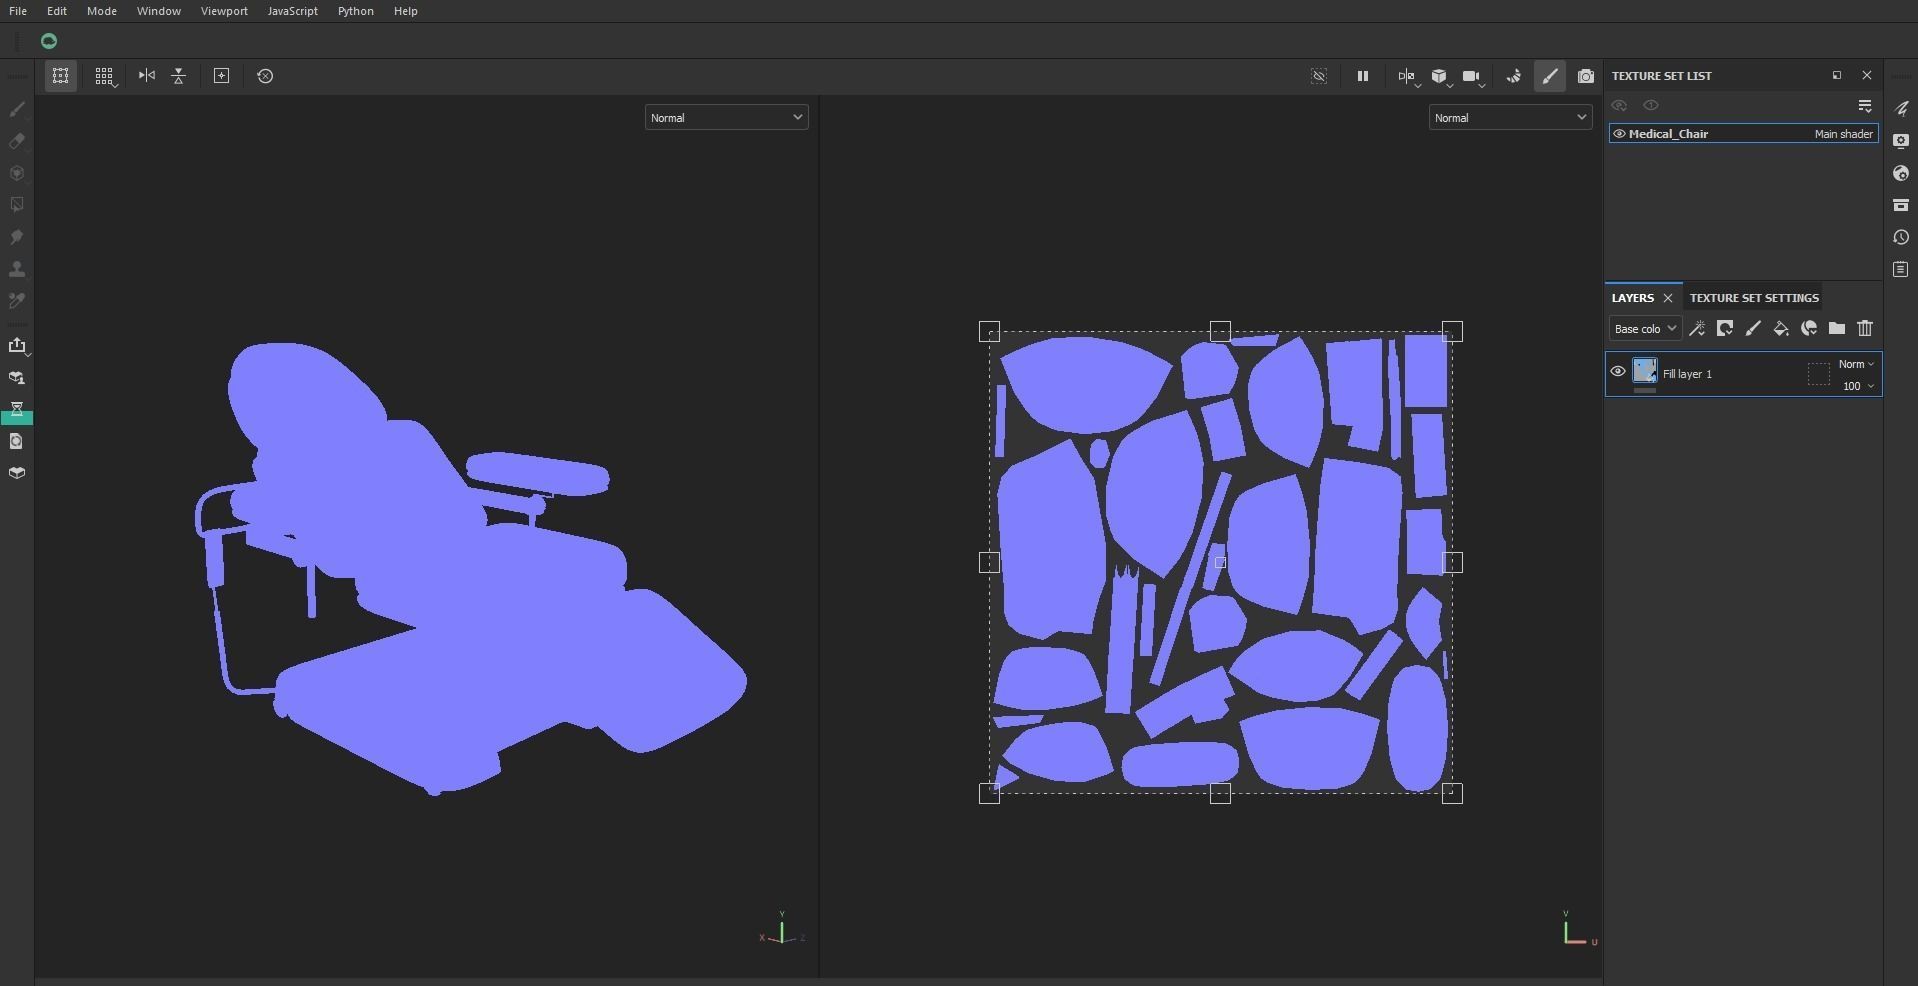Open the export/send-to icon in the left sidebar

click(x=17, y=346)
